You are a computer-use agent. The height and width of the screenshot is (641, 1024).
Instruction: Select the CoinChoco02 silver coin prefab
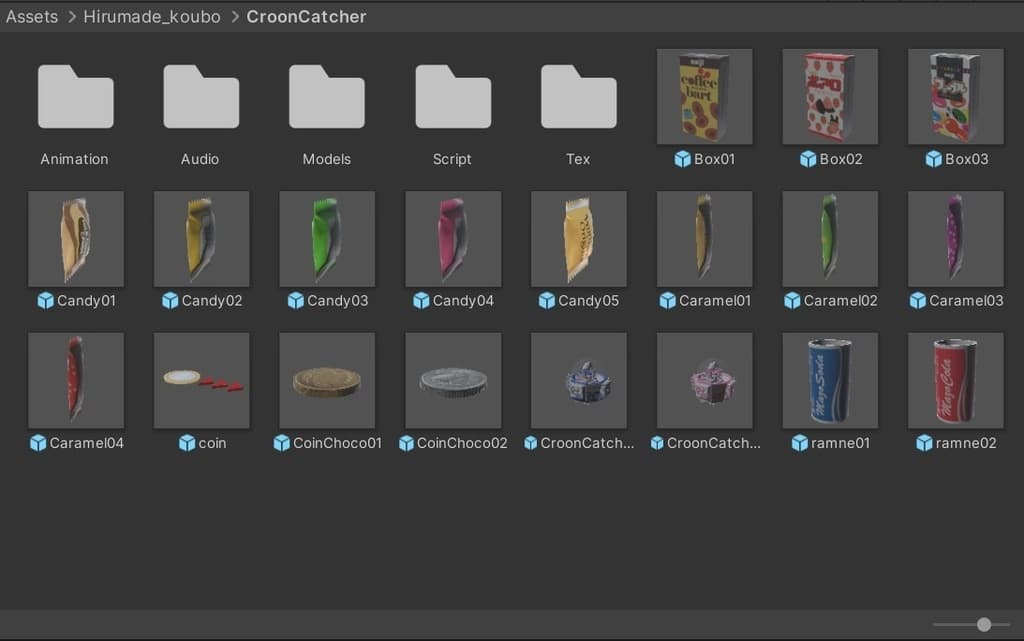(x=453, y=381)
